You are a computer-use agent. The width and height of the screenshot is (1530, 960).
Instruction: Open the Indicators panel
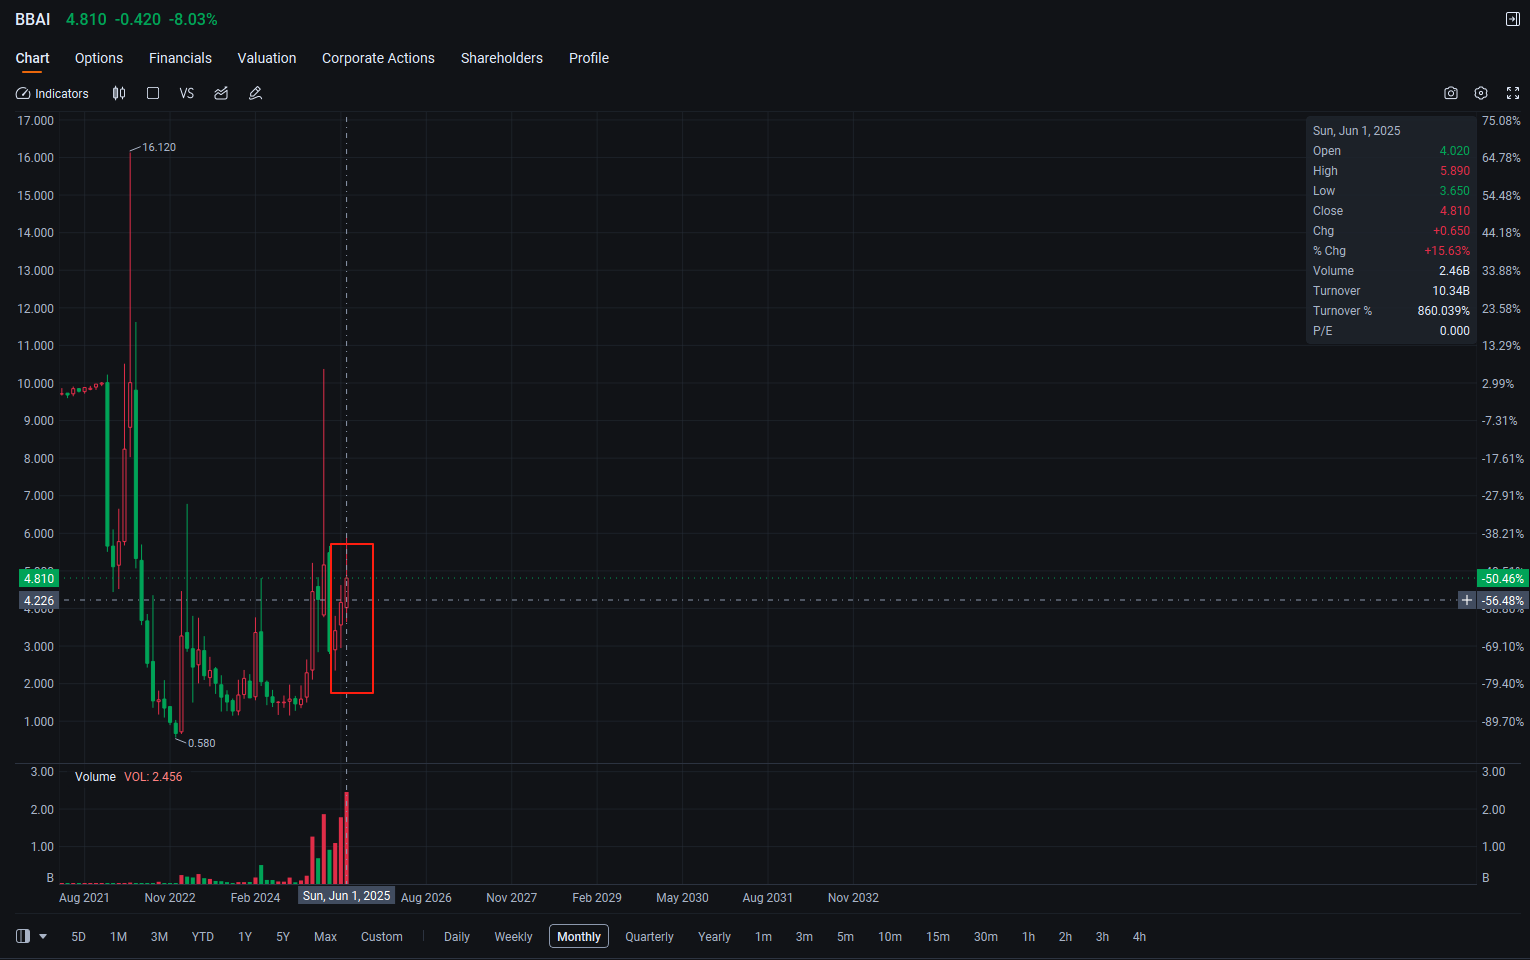click(52, 93)
